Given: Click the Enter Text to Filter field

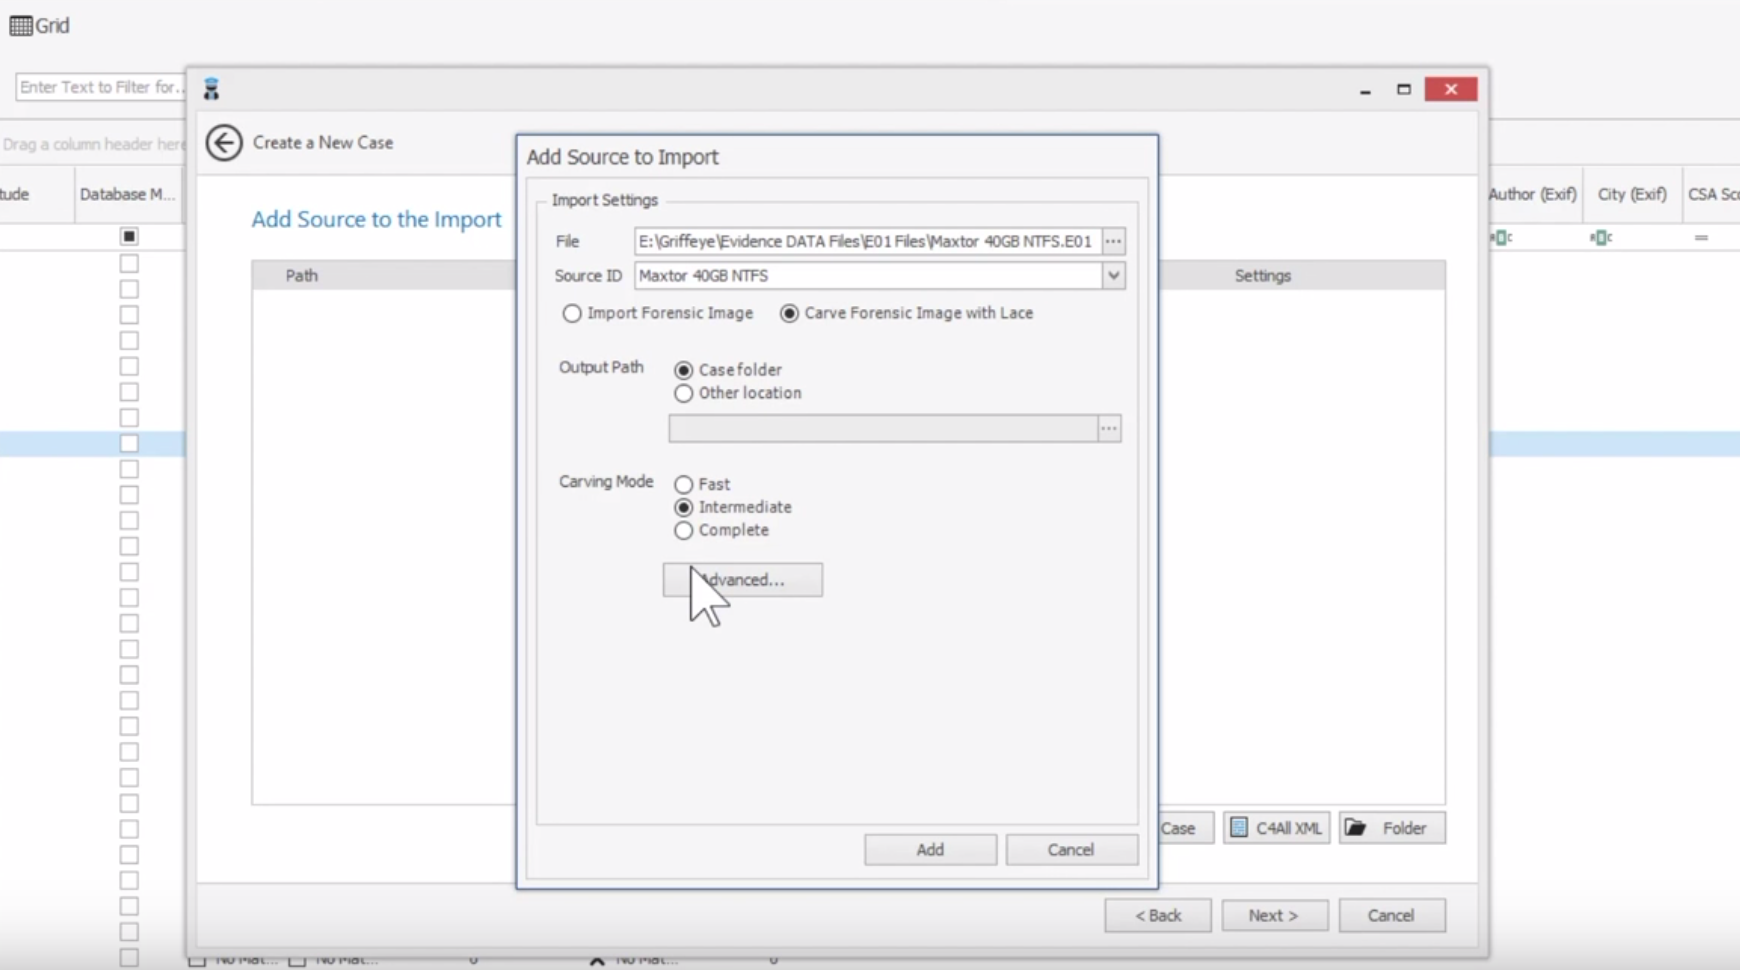Looking at the screenshot, I should [x=100, y=87].
